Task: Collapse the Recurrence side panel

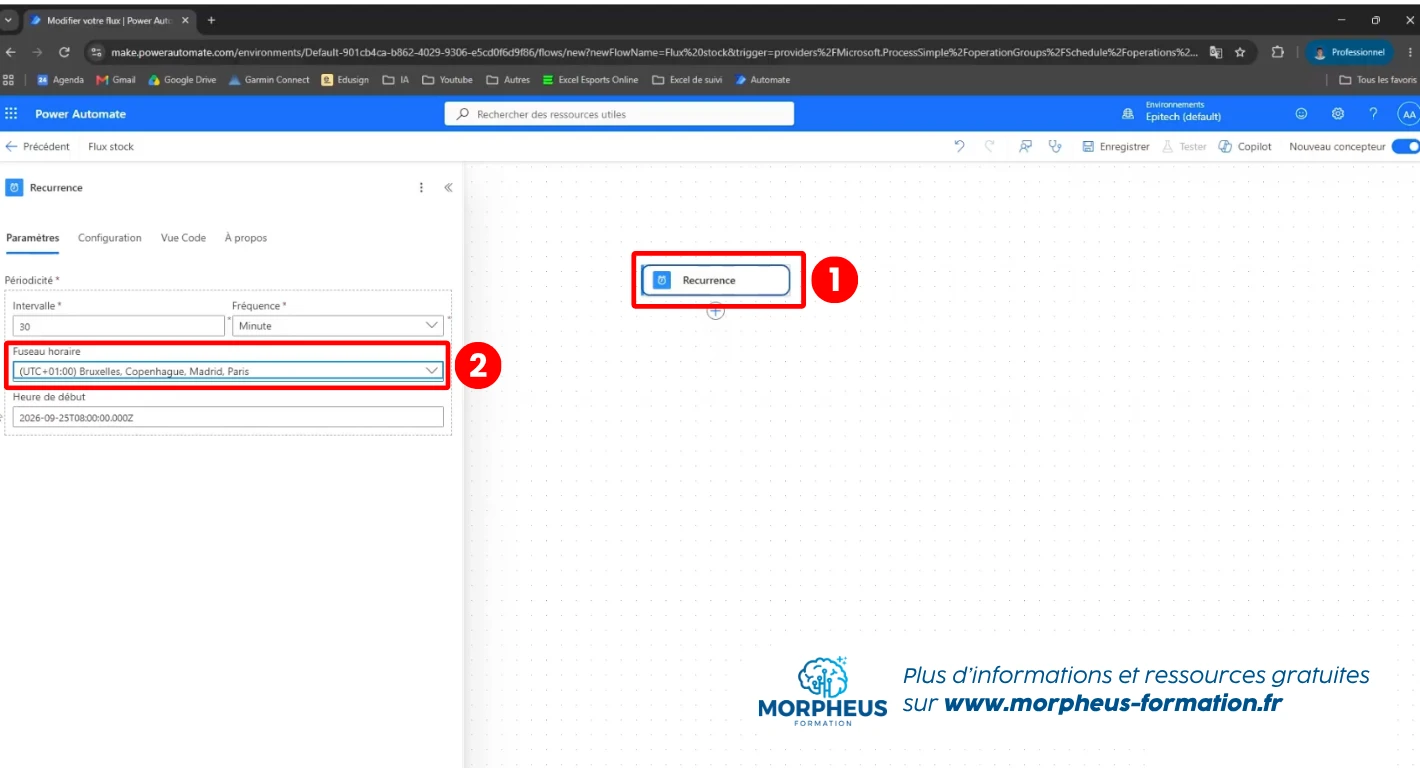Action: pyautogui.click(x=448, y=187)
